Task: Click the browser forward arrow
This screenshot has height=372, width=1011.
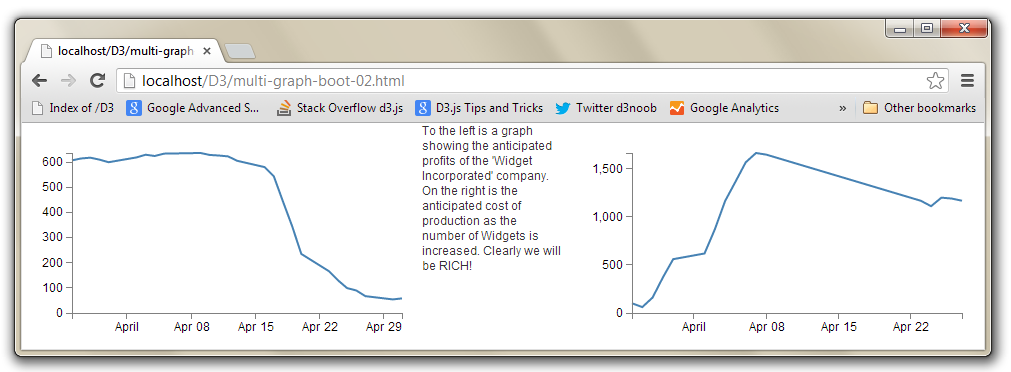Action: click(x=68, y=81)
